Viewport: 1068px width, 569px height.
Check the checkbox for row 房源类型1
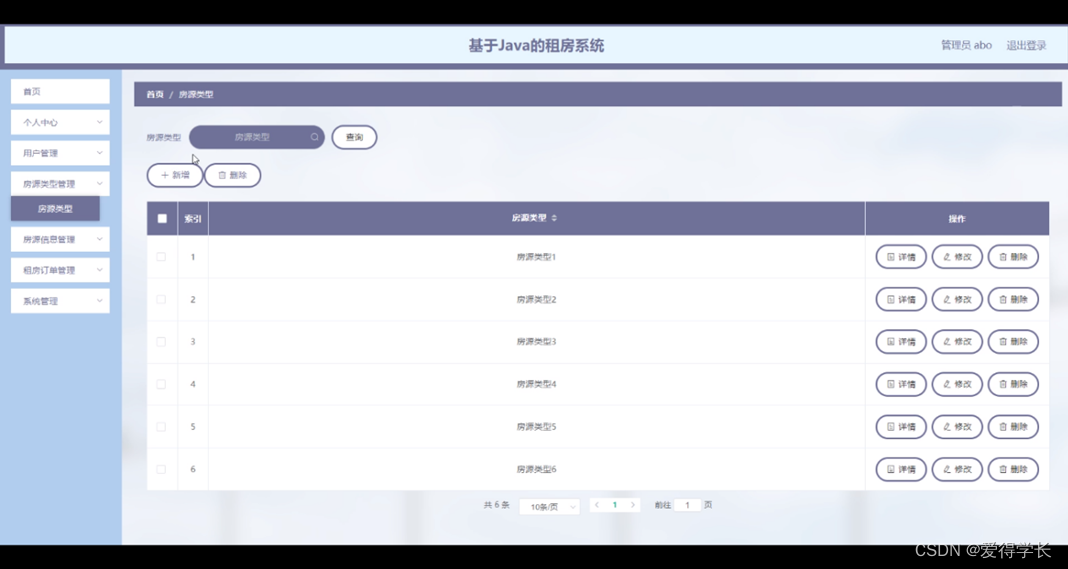click(x=161, y=257)
